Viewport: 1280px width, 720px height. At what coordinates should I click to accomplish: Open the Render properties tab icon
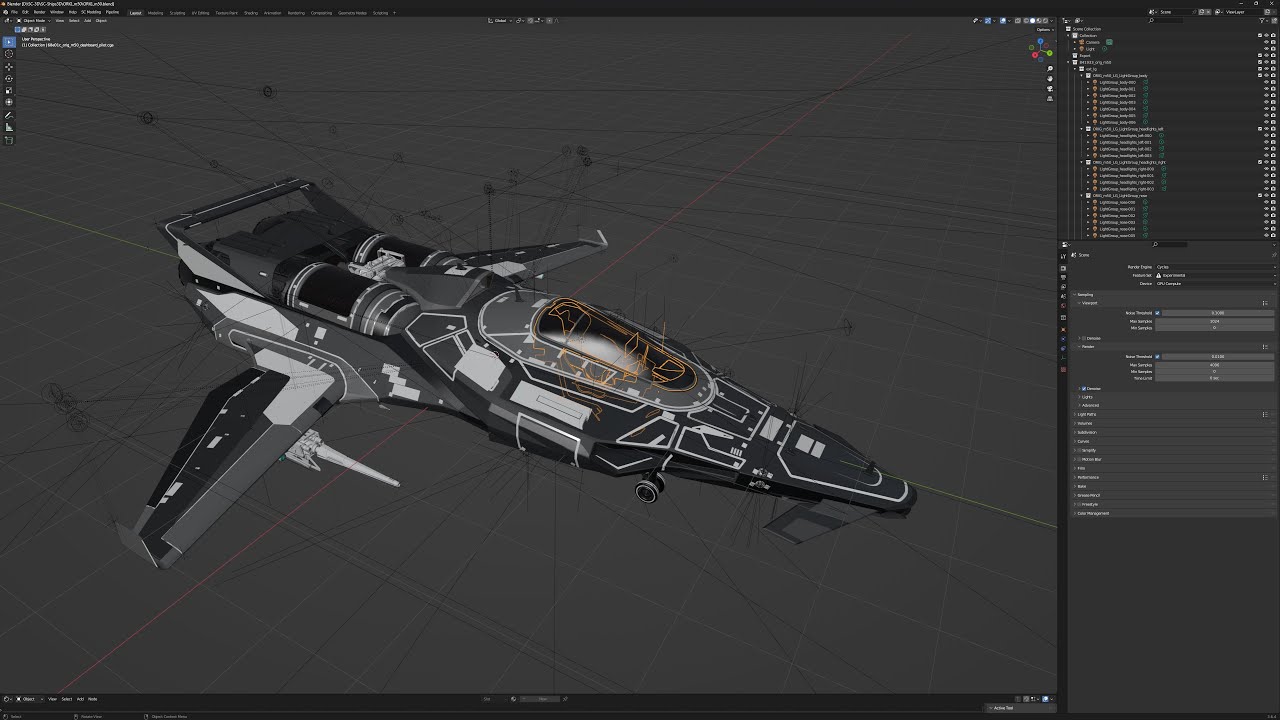(1063, 268)
